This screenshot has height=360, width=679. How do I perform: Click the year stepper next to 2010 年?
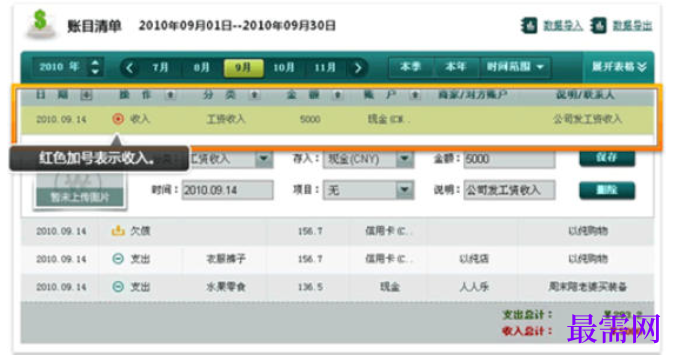tap(95, 67)
